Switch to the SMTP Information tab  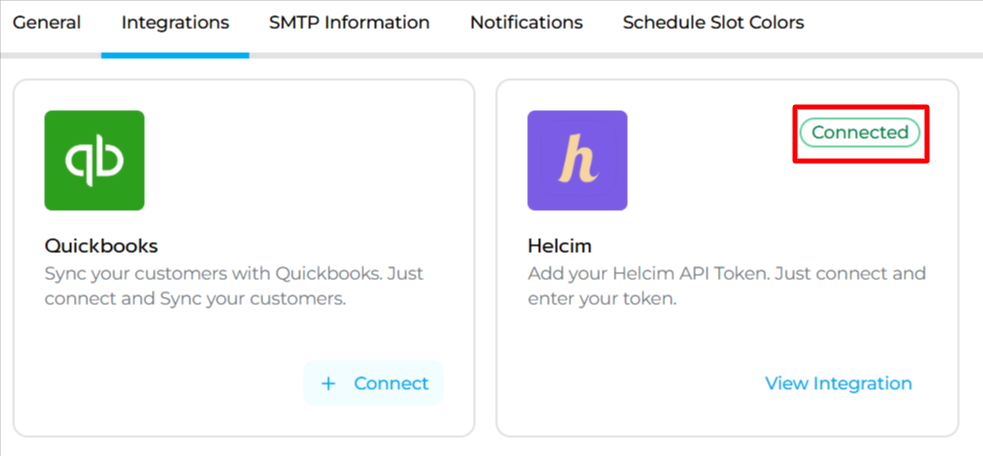tap(349, 22)
